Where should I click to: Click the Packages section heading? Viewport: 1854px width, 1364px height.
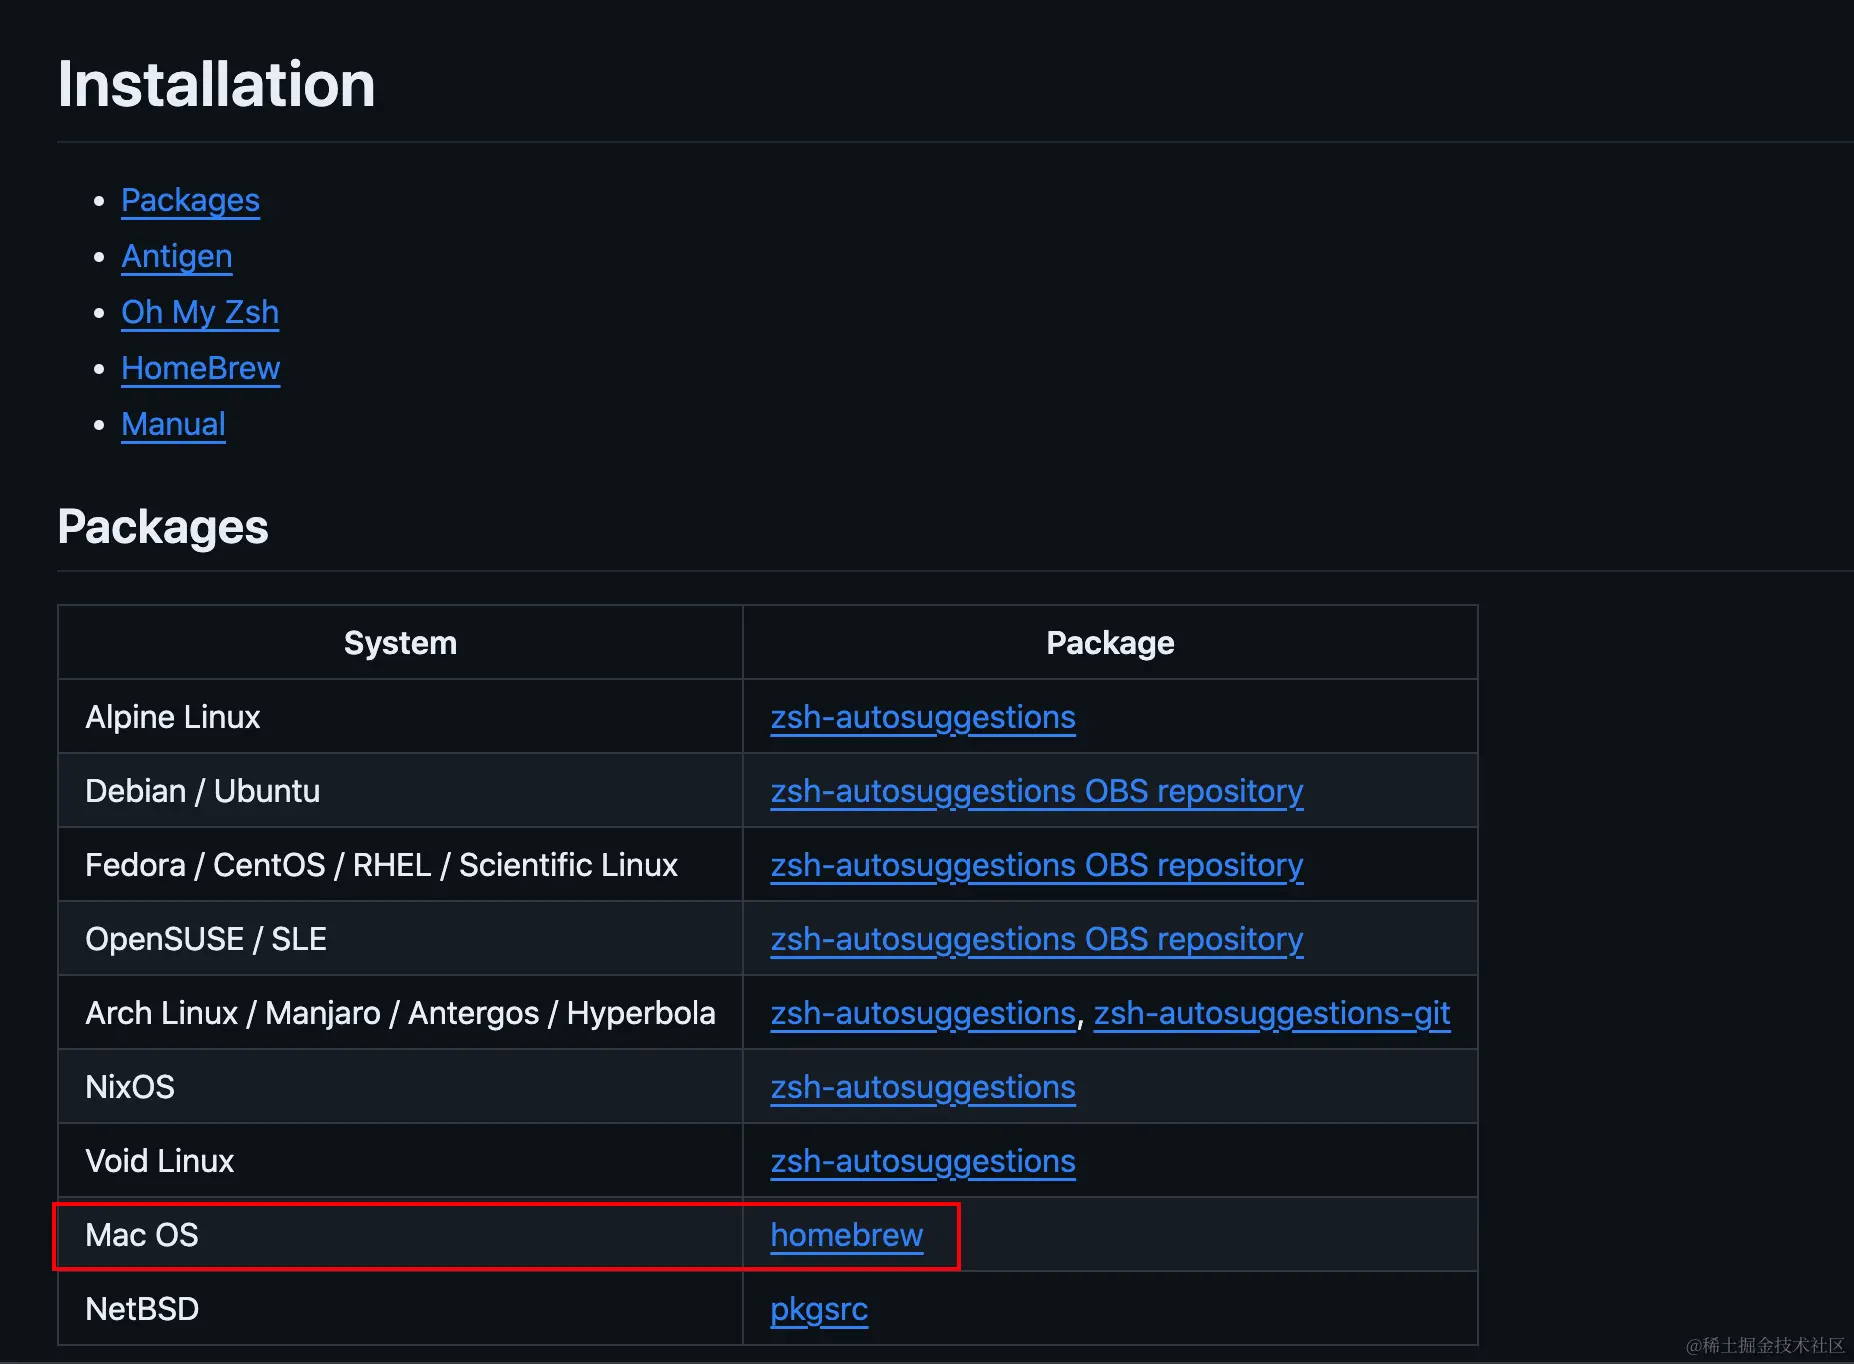(163, 527)
